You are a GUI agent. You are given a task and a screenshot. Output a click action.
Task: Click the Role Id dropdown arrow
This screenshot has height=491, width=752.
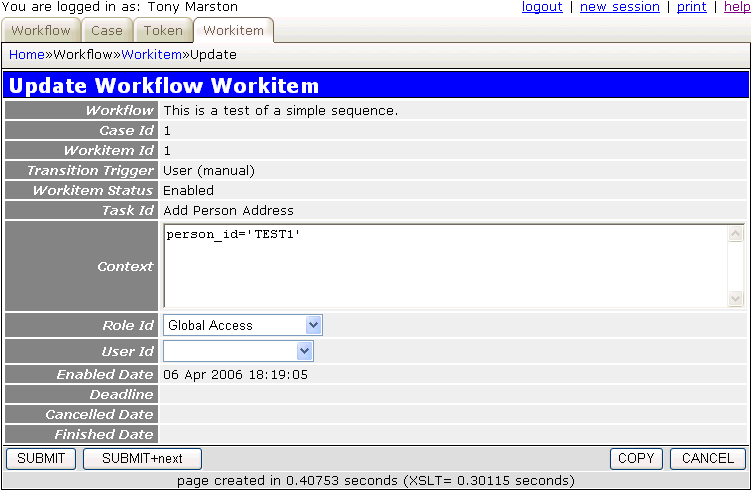tap(313, 325)
